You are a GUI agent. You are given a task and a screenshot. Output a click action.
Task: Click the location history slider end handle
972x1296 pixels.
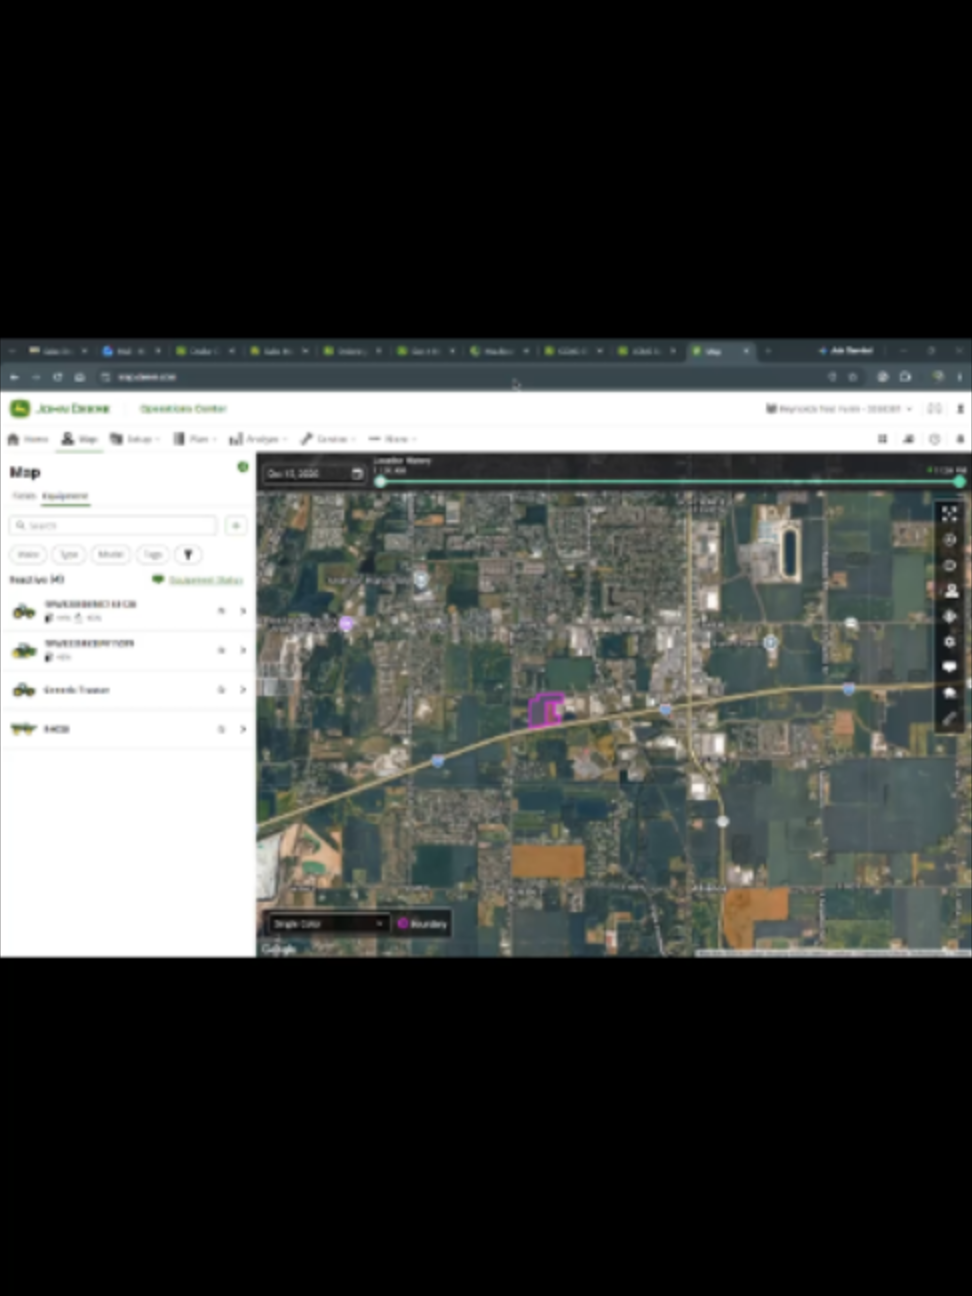[x=960, y=482]
